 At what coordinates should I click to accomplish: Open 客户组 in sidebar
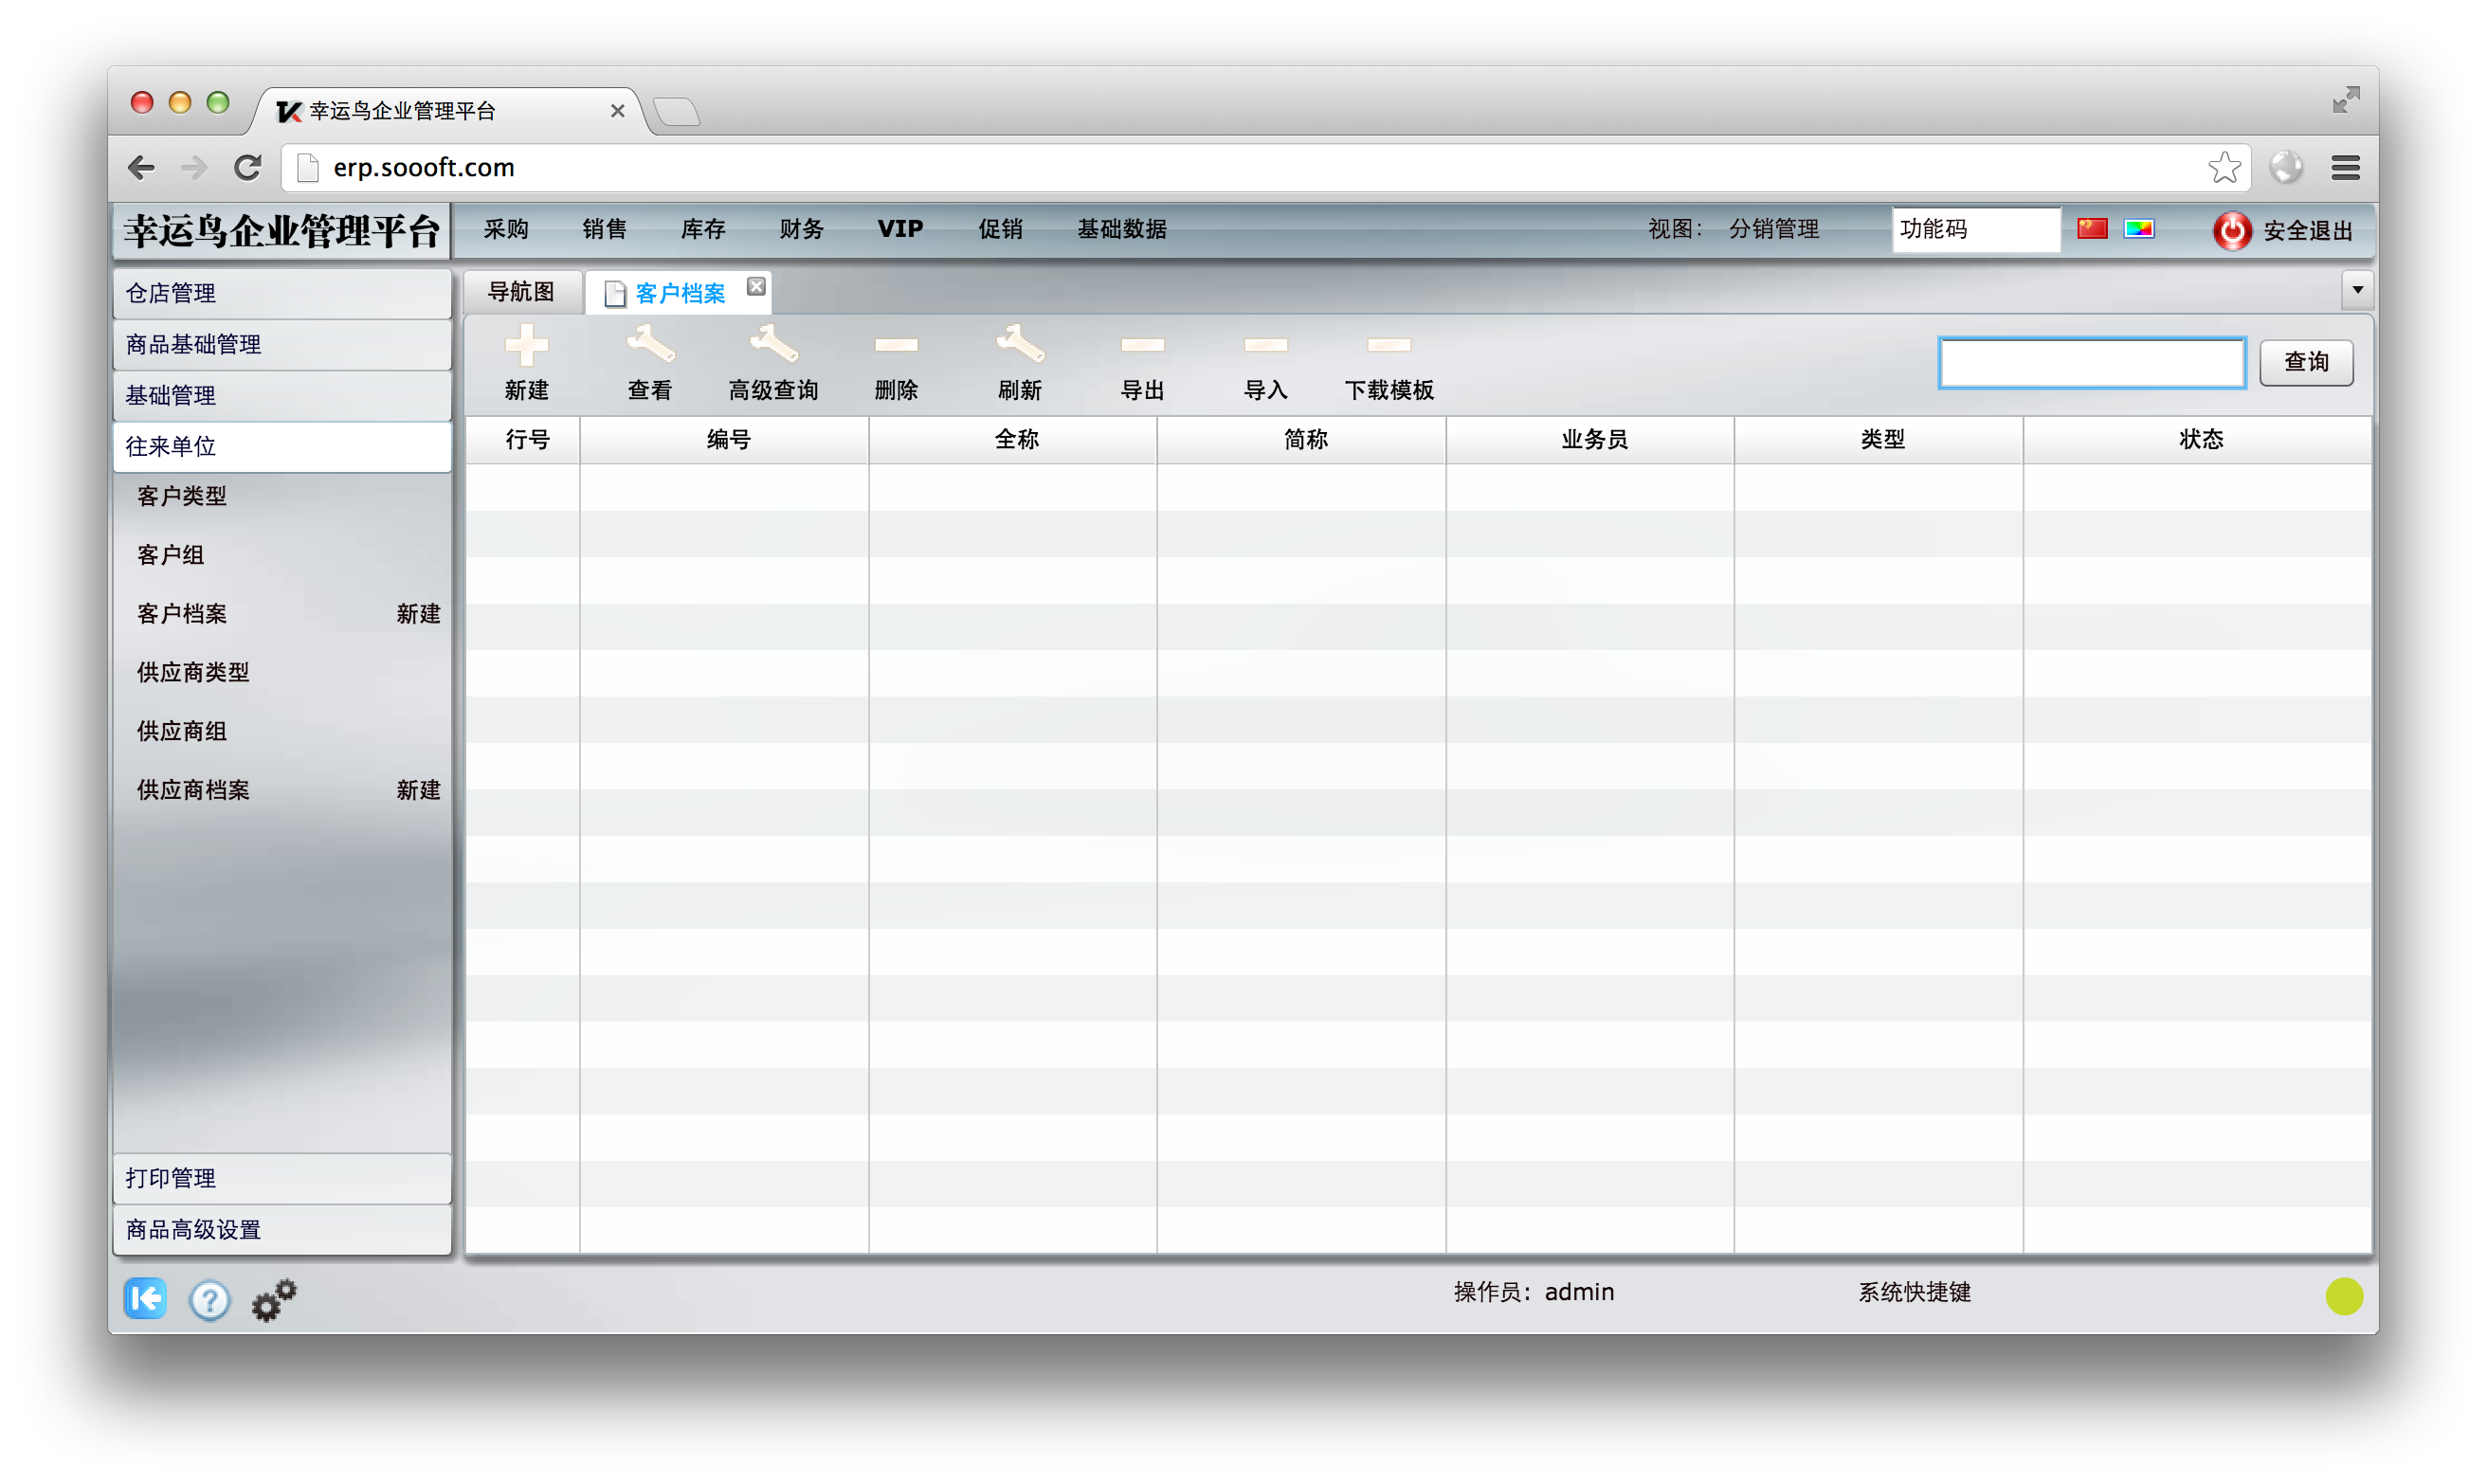(171, 555)
